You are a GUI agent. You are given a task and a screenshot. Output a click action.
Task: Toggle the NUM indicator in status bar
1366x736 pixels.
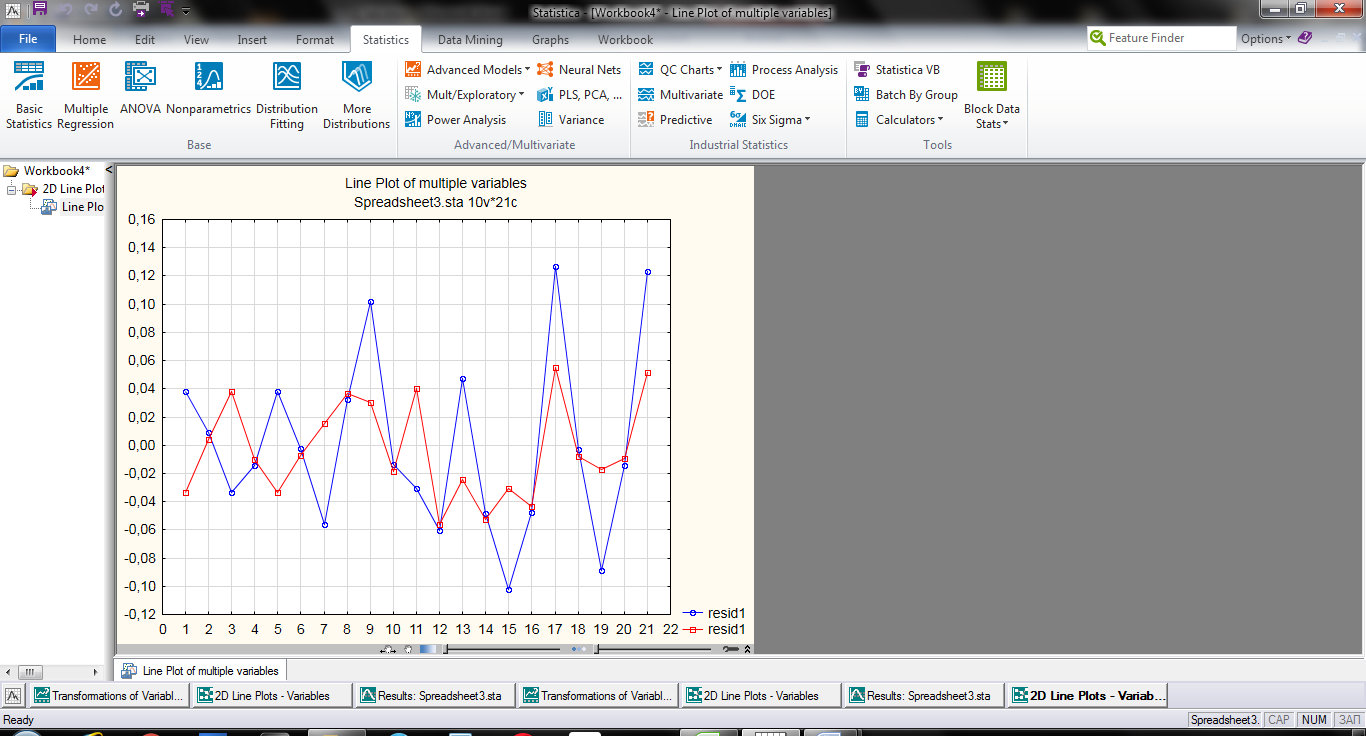click(1314, 720)
